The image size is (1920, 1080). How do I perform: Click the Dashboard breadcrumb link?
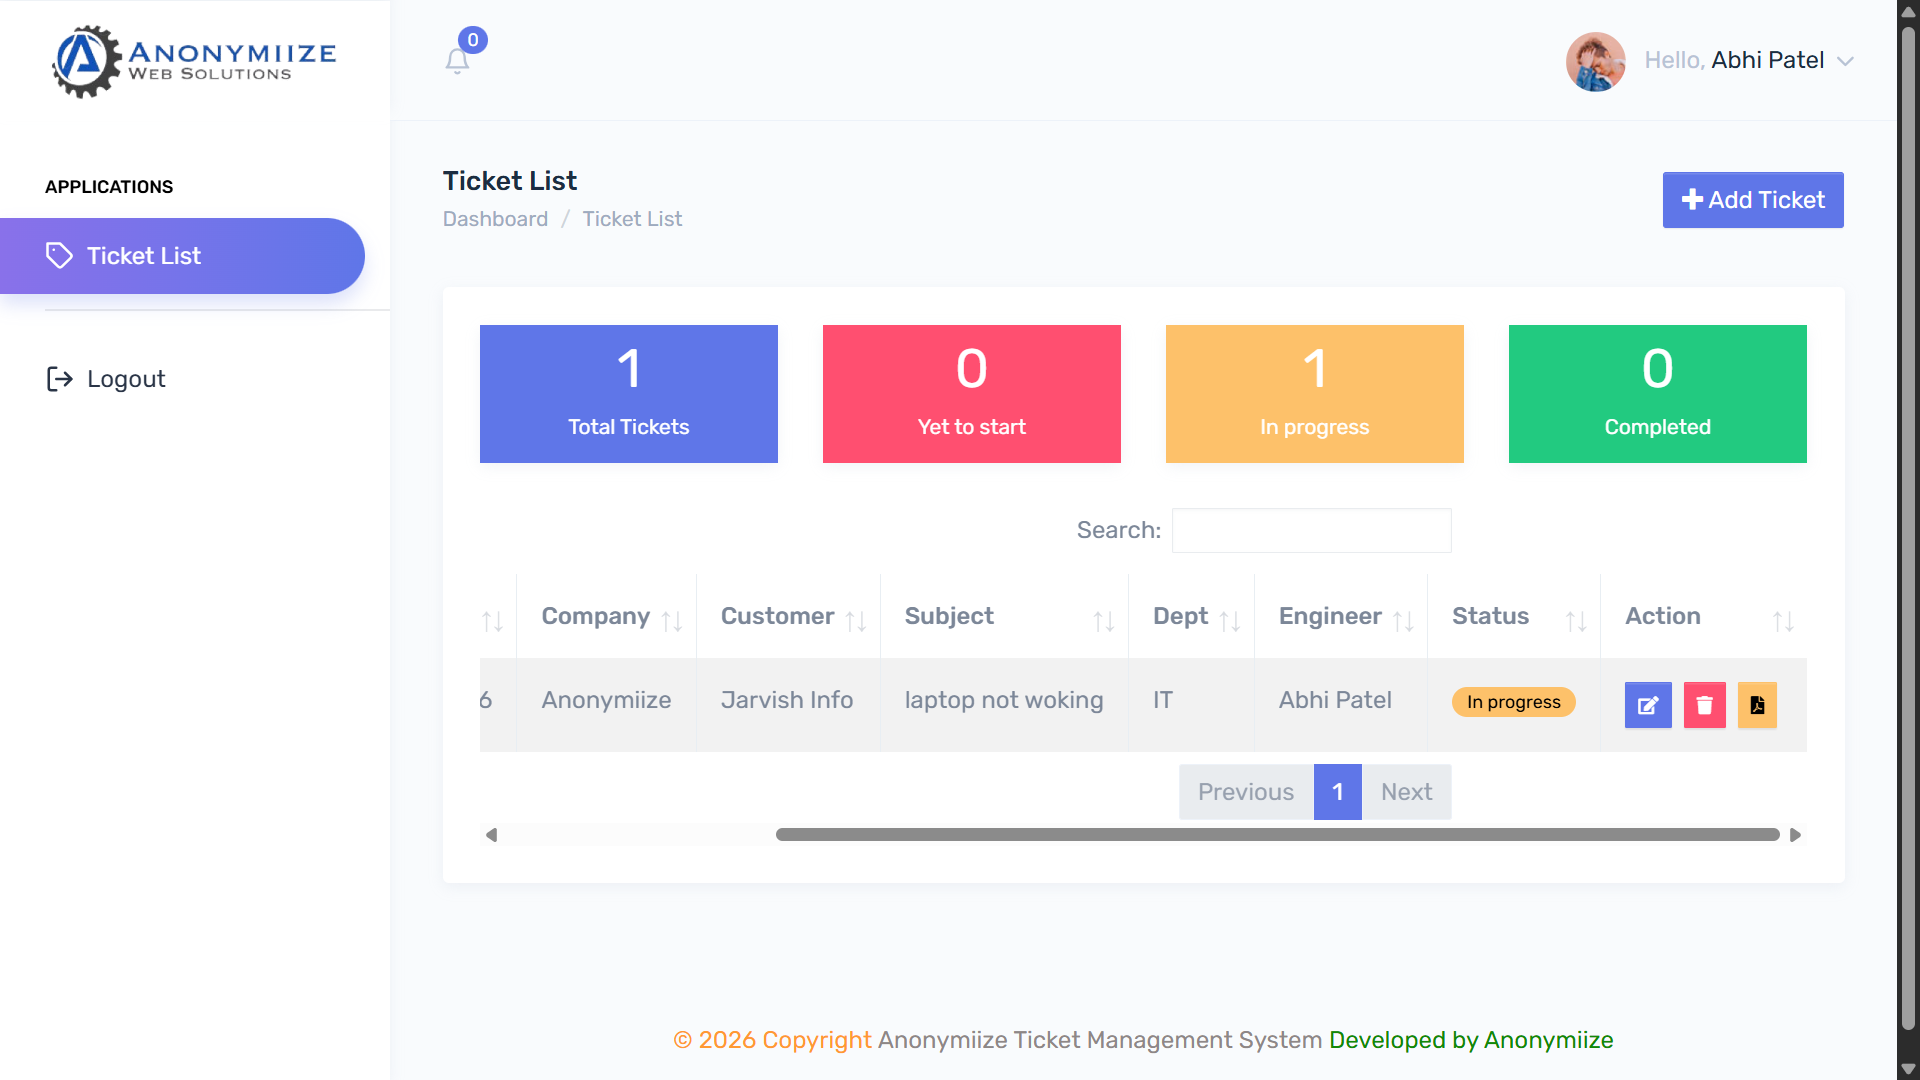click(x=495, y=219)
